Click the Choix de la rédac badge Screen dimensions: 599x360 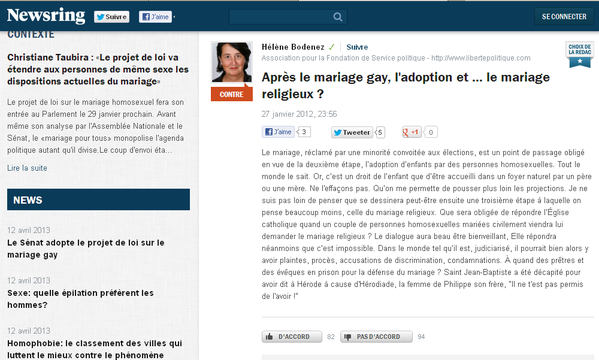[x=580, y=54]
